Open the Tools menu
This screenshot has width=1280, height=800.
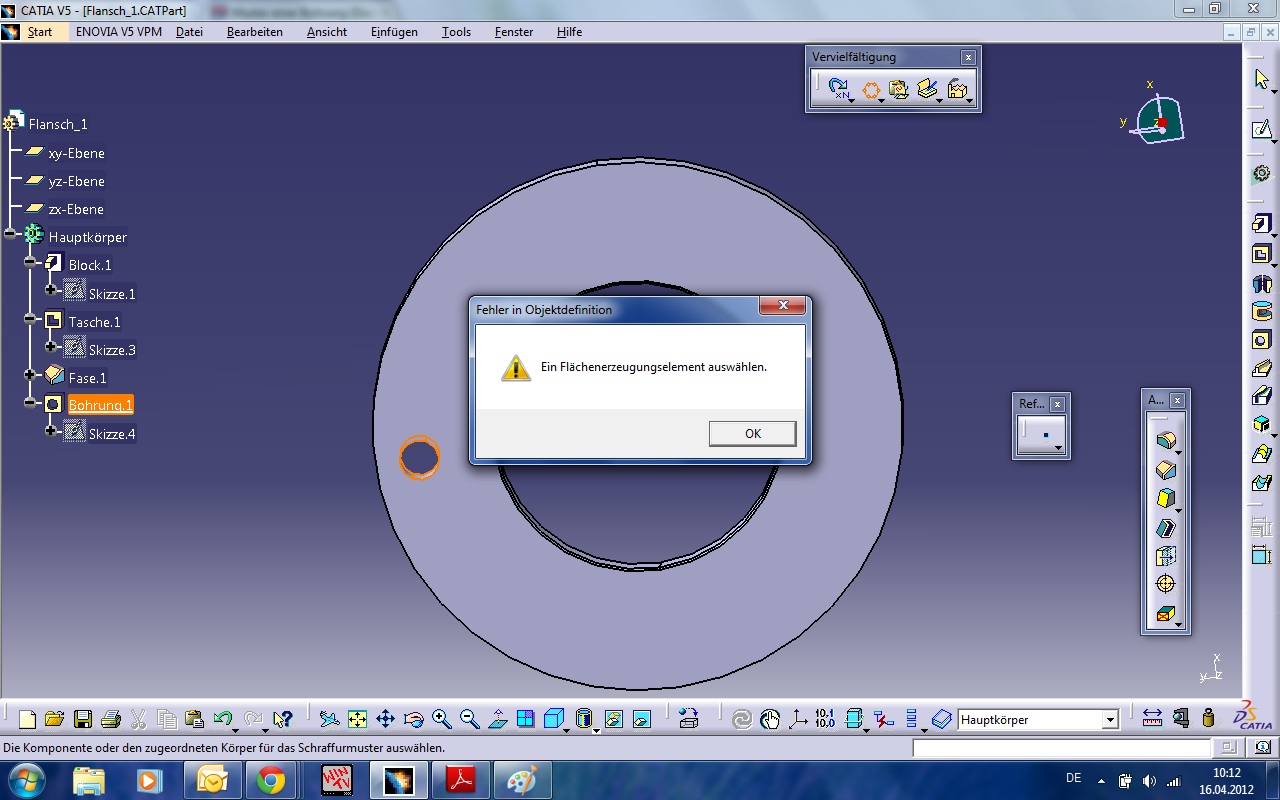tap(456, 32)
